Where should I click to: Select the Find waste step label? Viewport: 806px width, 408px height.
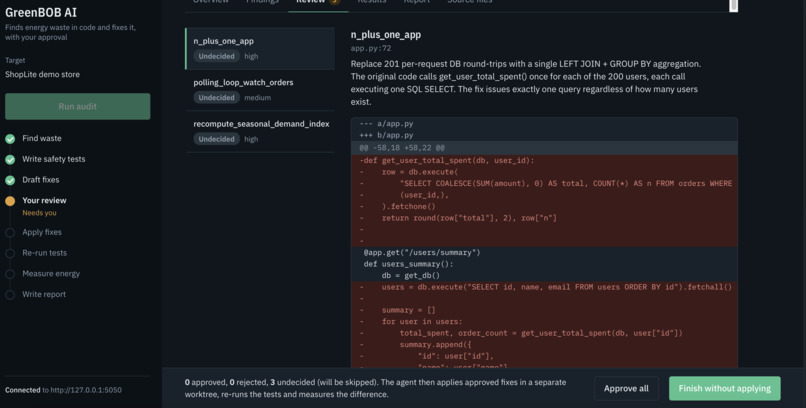[x=42, y=138]
